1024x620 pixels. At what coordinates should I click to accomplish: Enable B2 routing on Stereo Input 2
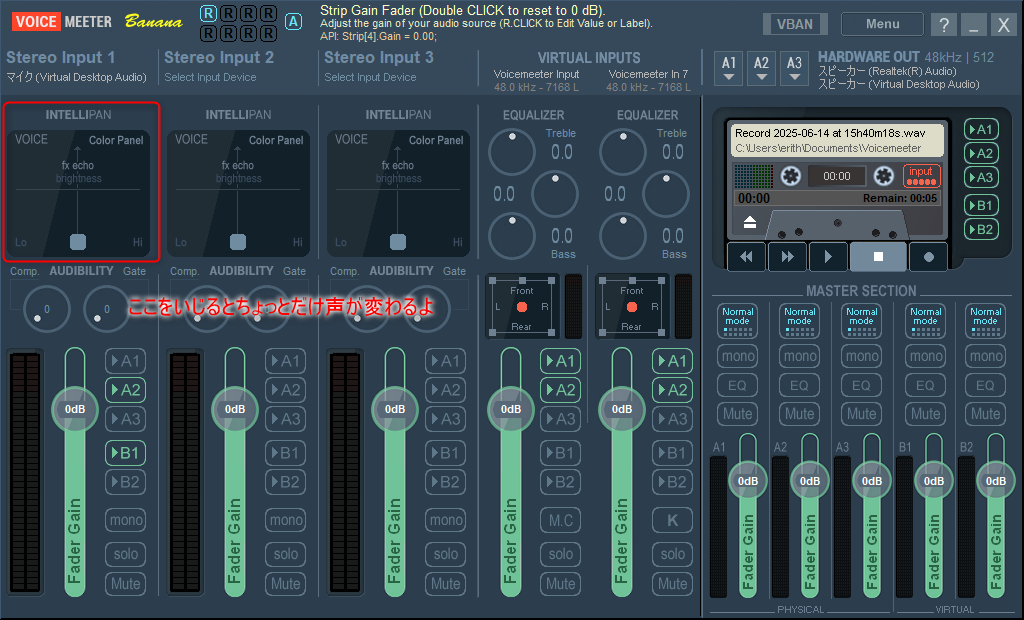click(x=285, y=482)
